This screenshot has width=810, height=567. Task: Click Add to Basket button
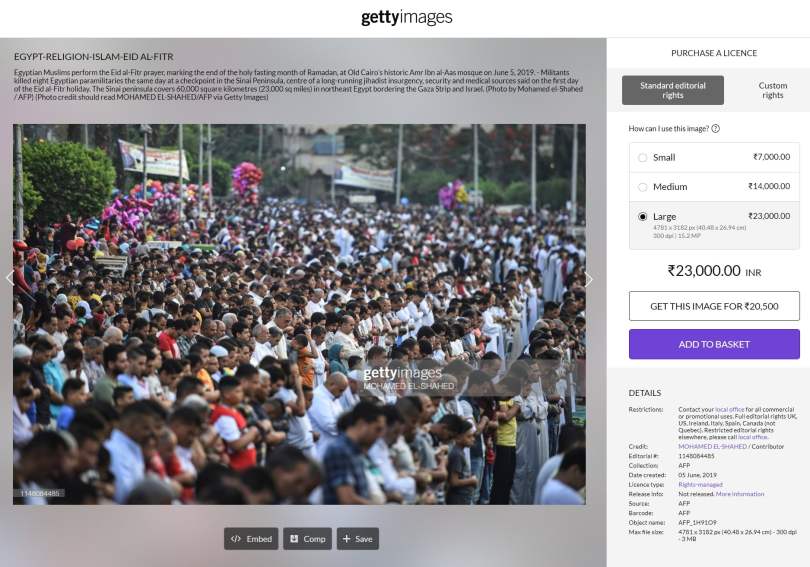click(x=714, y=344)
